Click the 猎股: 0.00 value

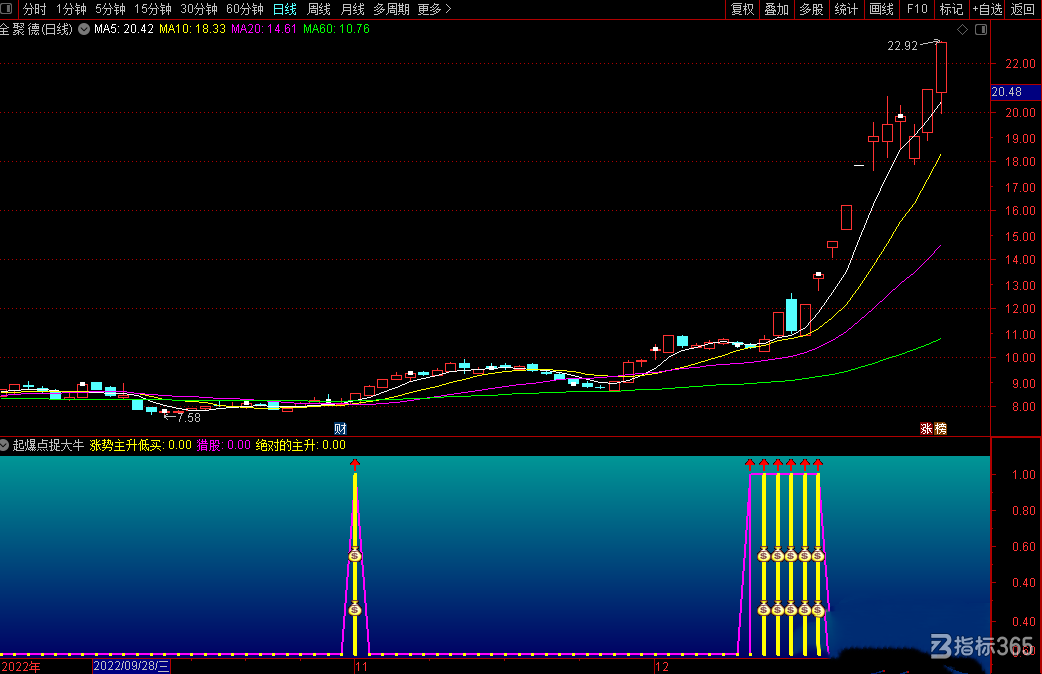click(x=223, y=445)
